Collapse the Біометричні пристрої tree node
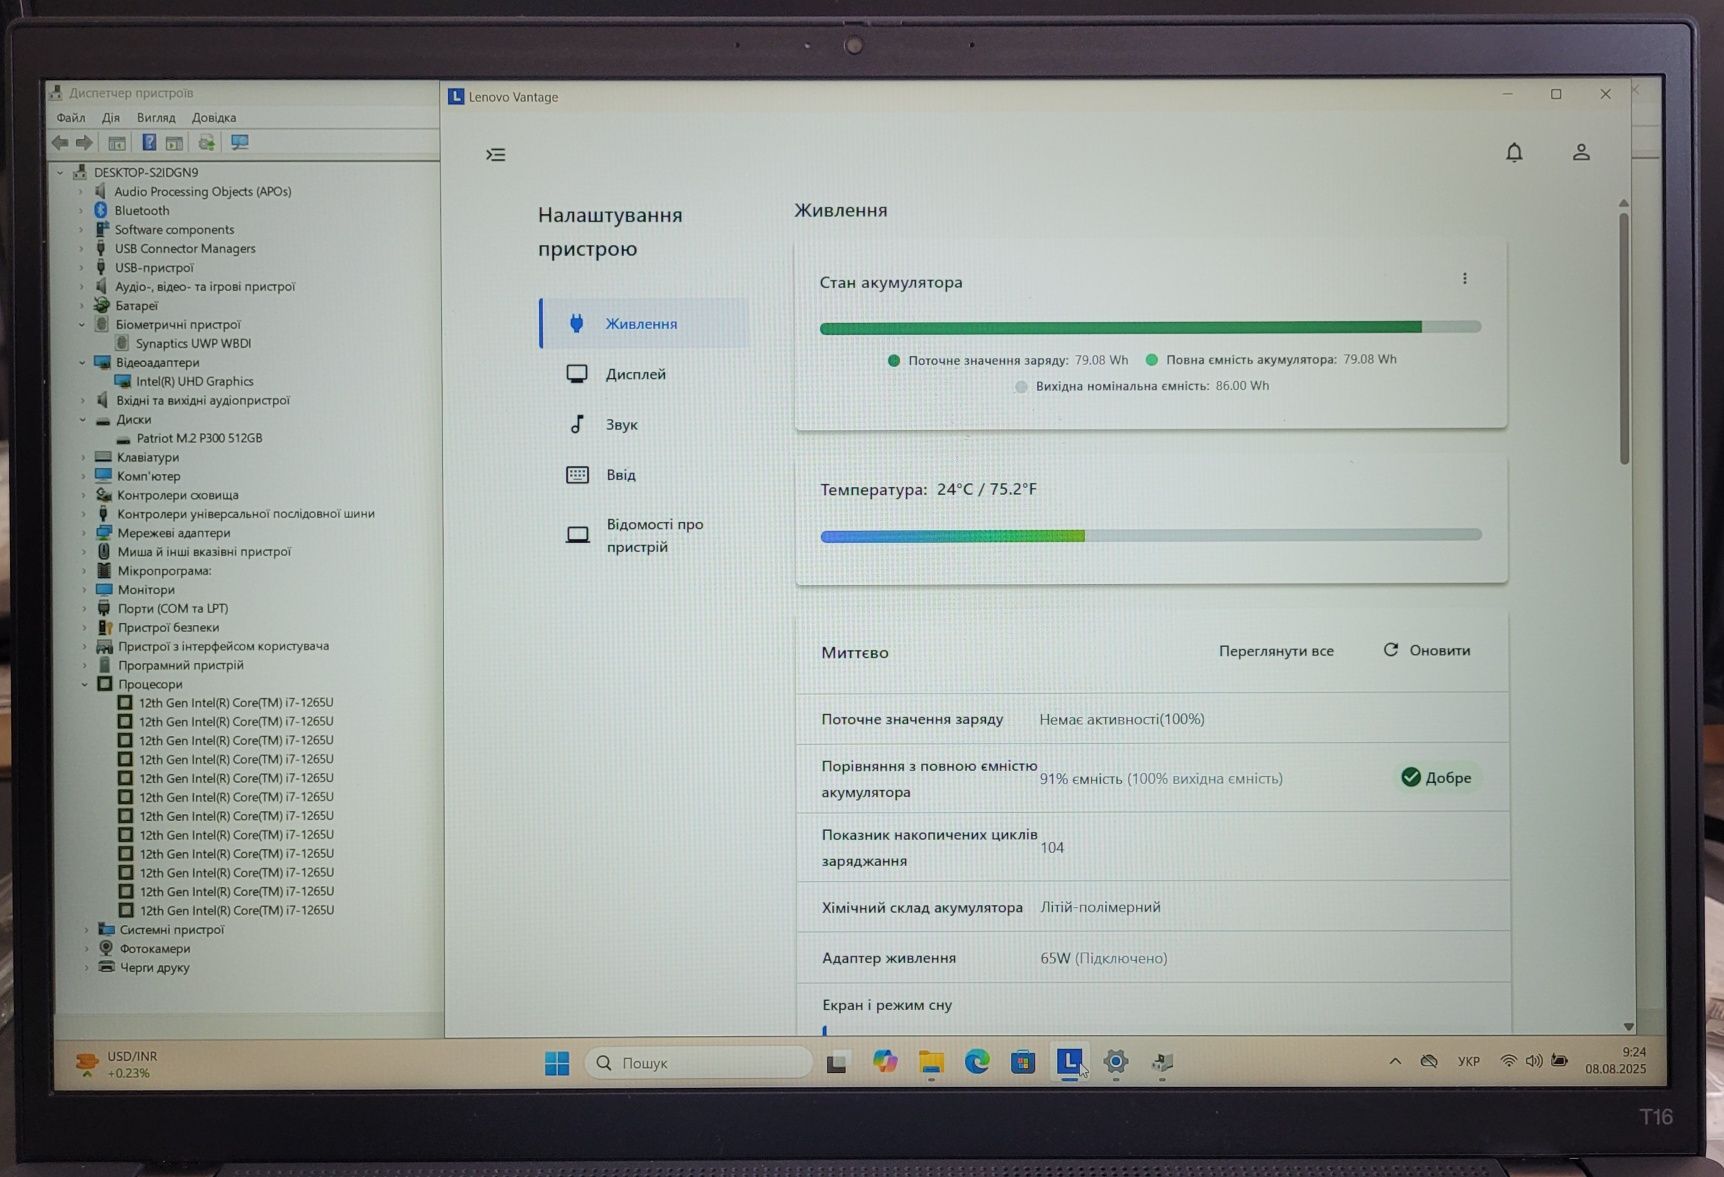1724x1177 pixels. pyautogui.click(x=82, y=325)
